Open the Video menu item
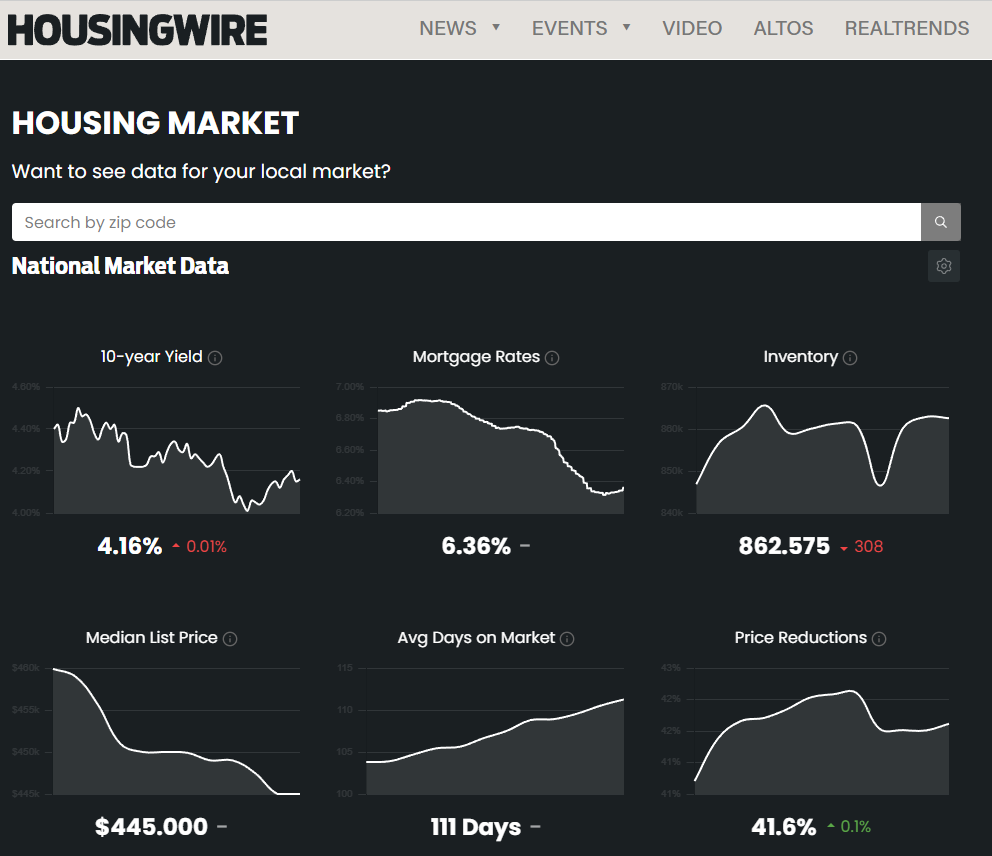The height and width of the screenshot is (856, 992). 692,28
